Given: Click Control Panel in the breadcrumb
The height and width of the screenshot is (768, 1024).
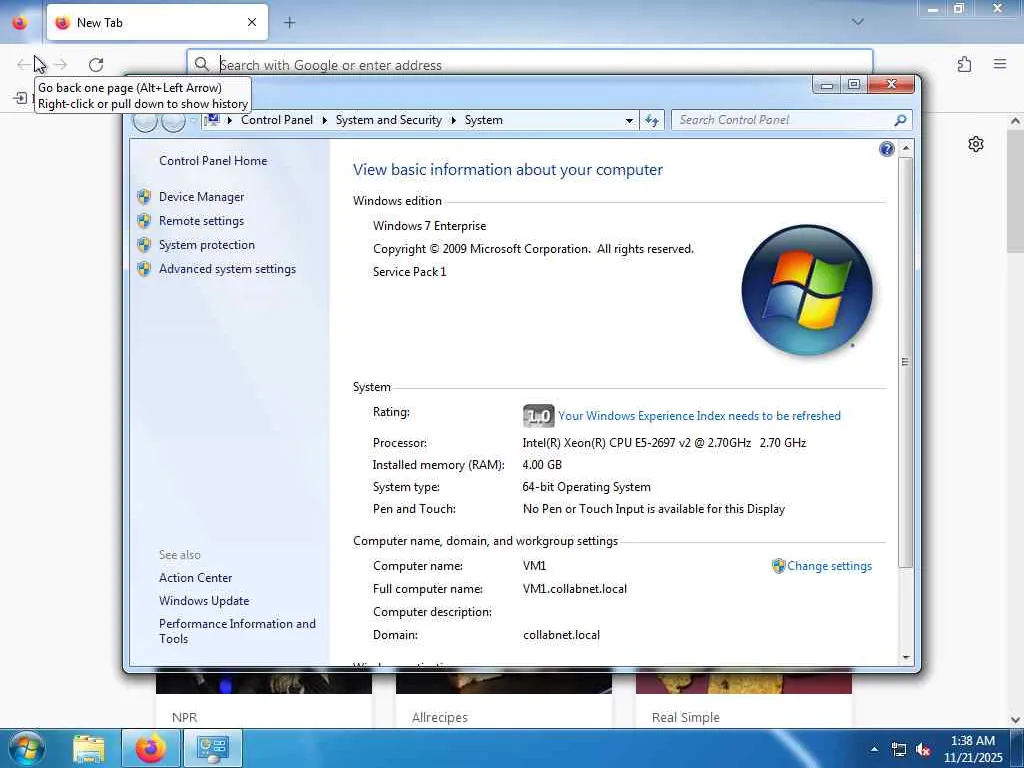Looking at the screenshot, I should [x=277, y=120].
